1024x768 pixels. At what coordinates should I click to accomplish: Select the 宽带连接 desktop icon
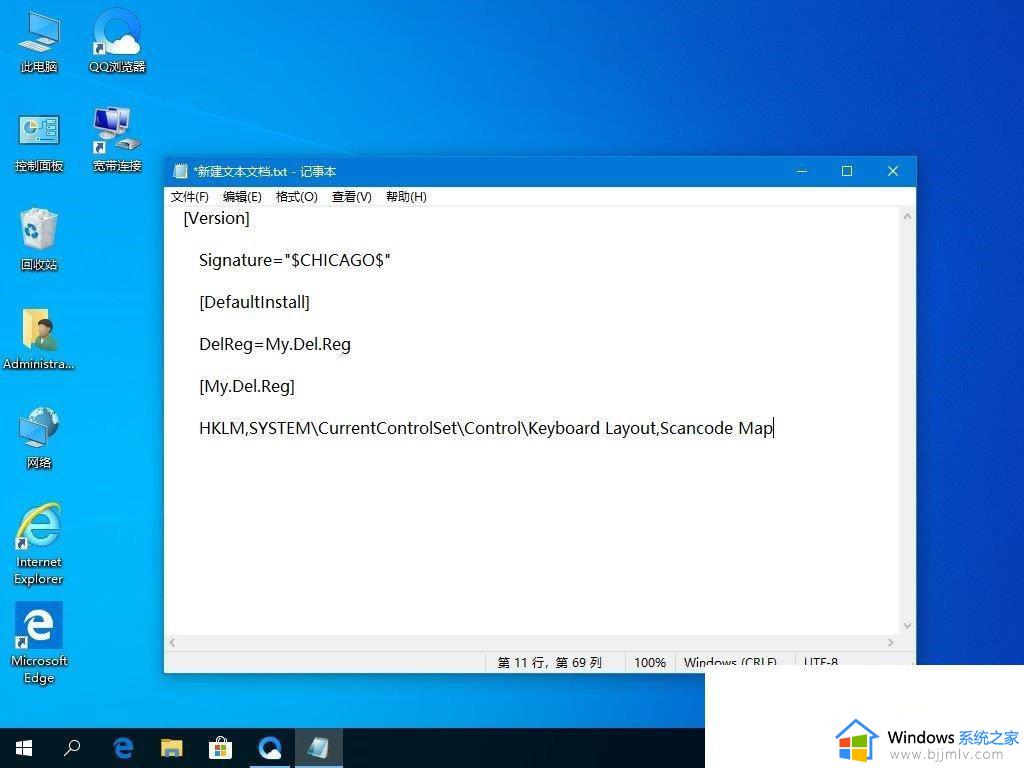pos(117,139)
